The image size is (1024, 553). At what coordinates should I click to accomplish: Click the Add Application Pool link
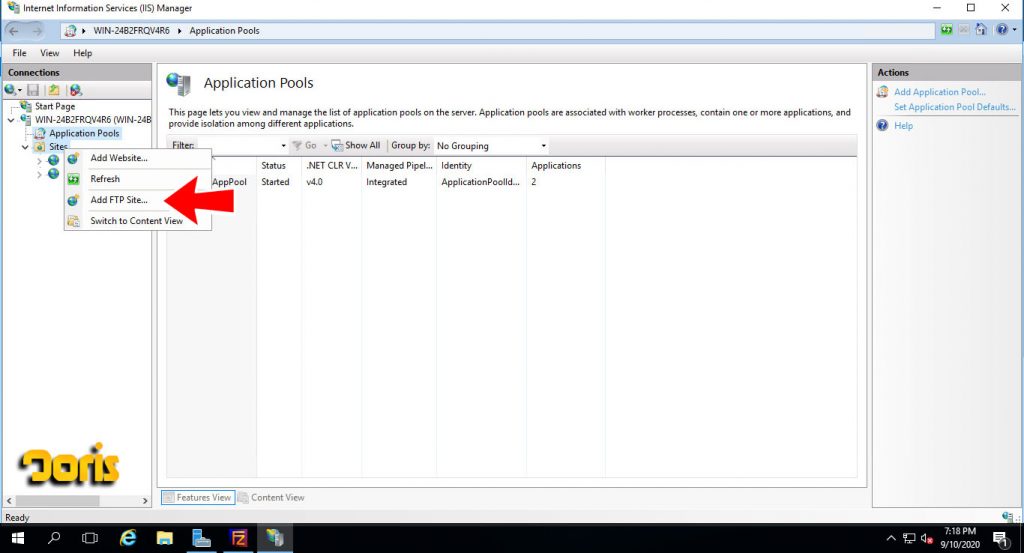940,92
